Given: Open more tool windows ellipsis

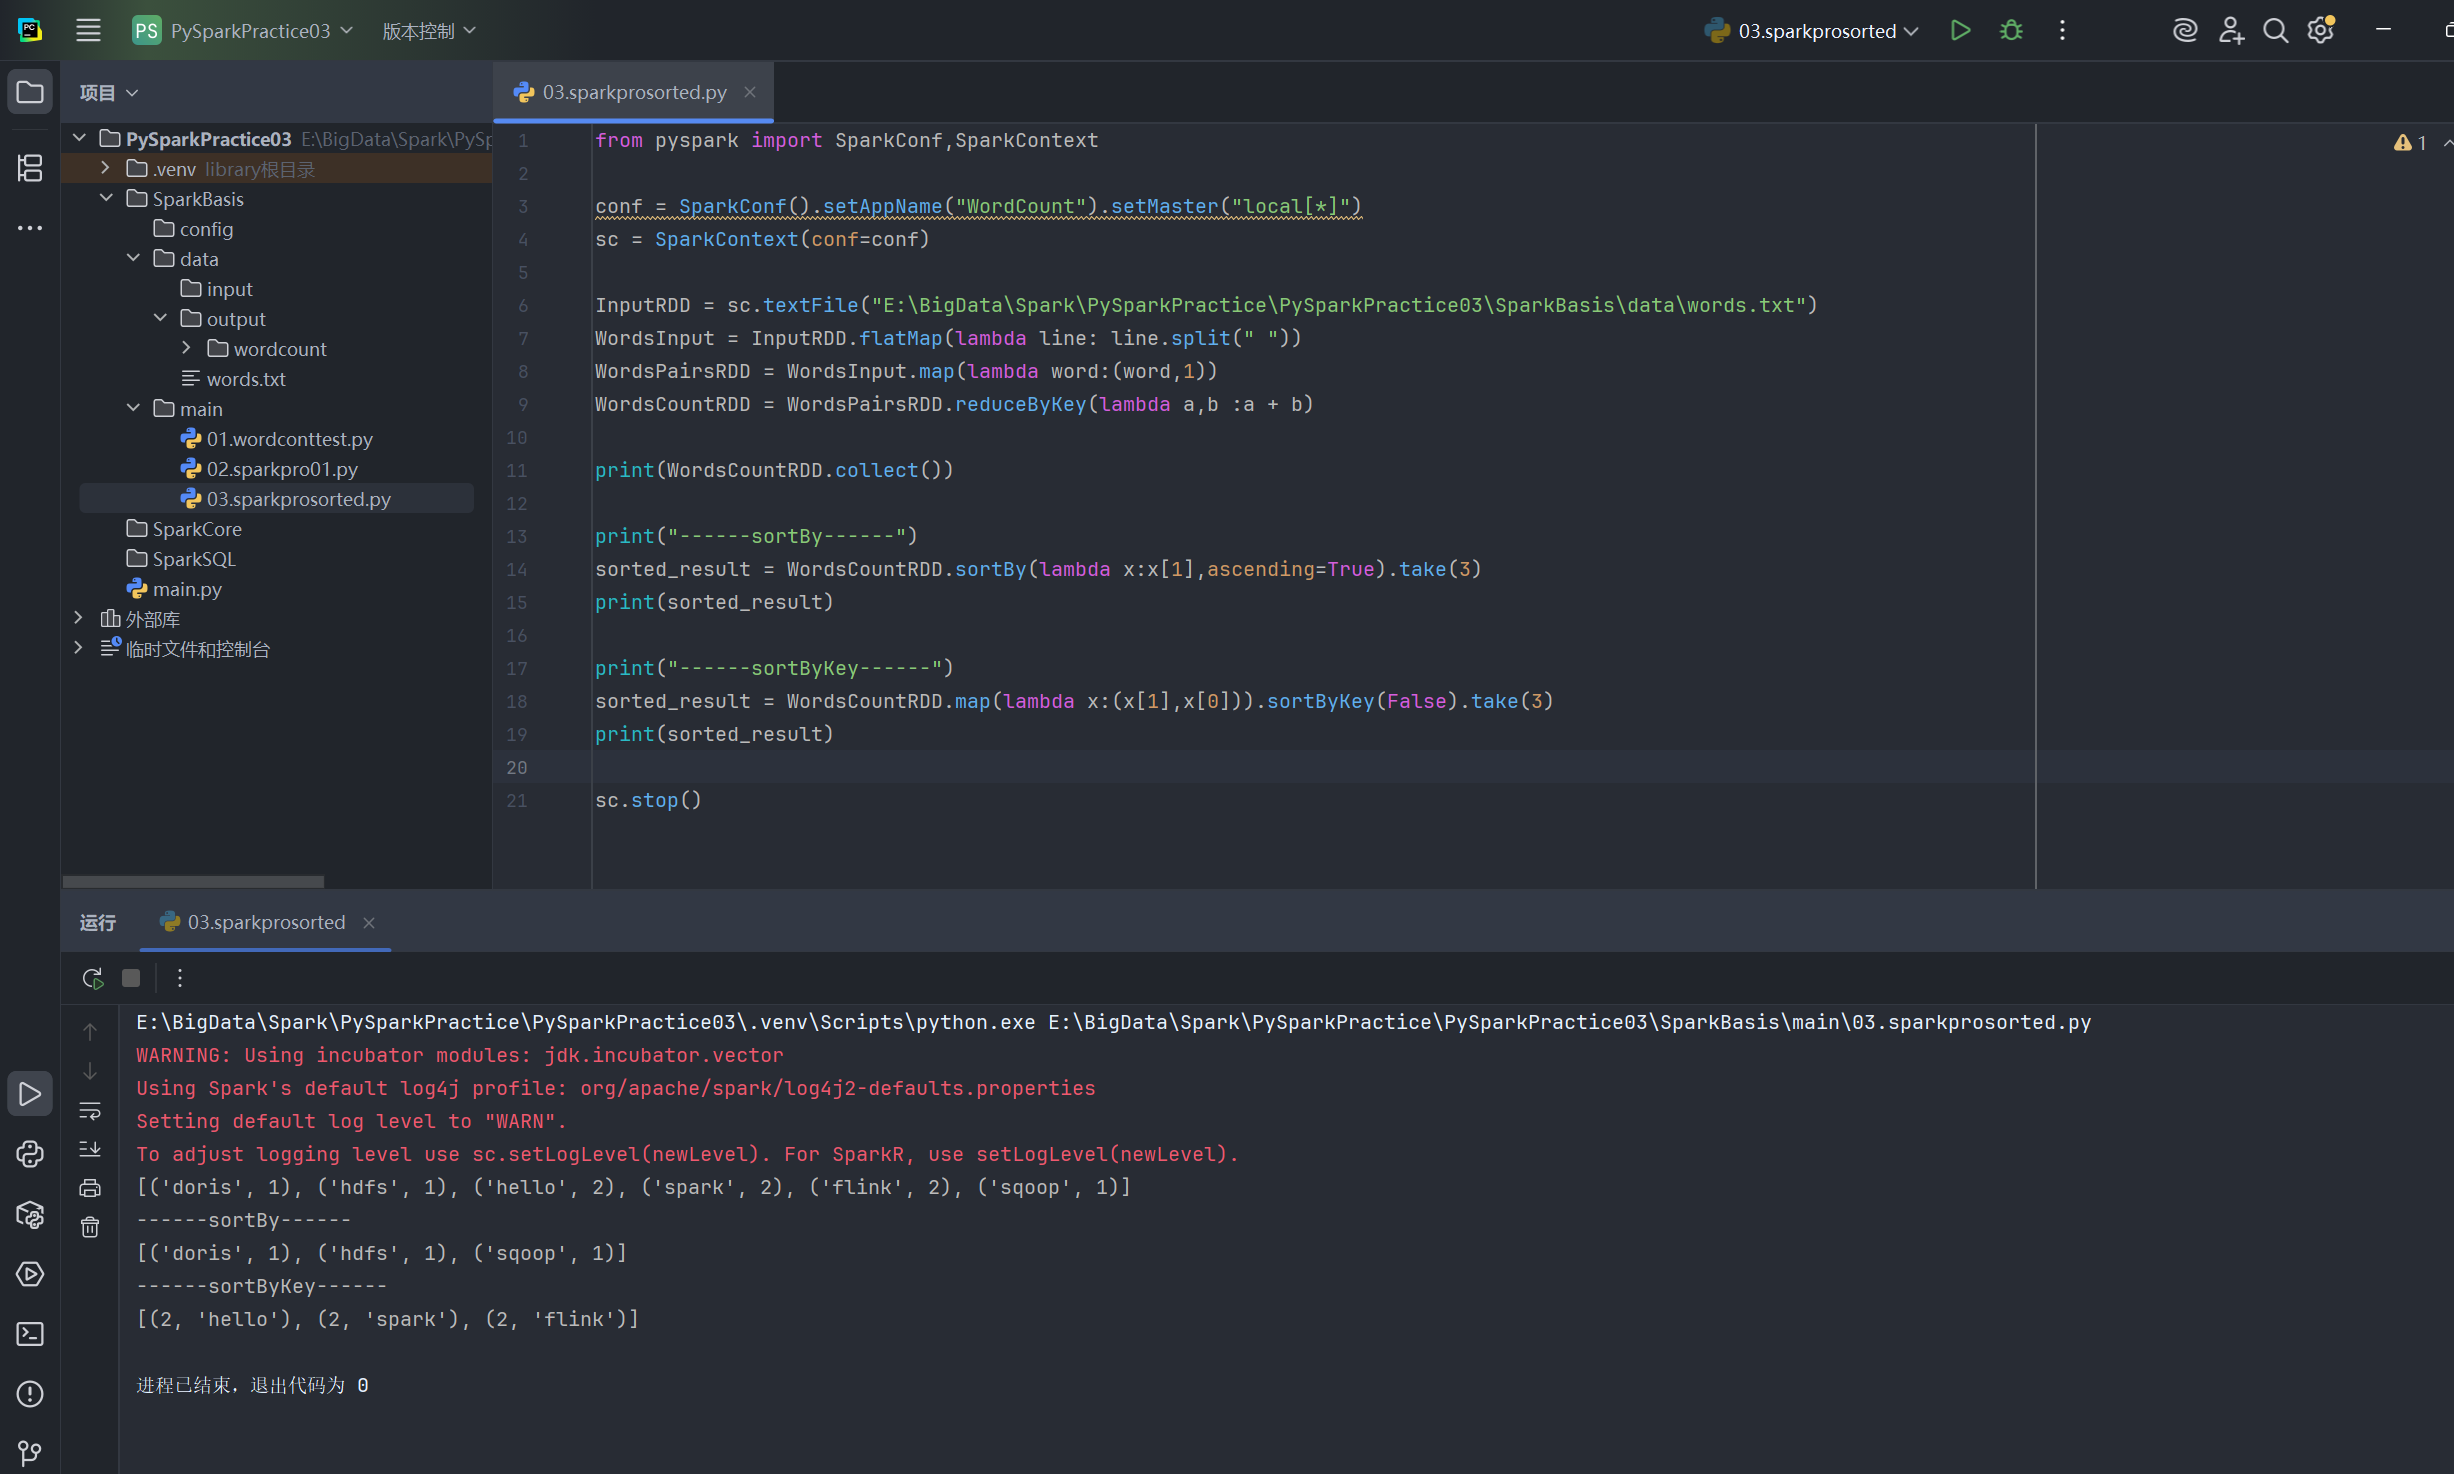Looking at the screenshot, I should [x=30, y=228].
